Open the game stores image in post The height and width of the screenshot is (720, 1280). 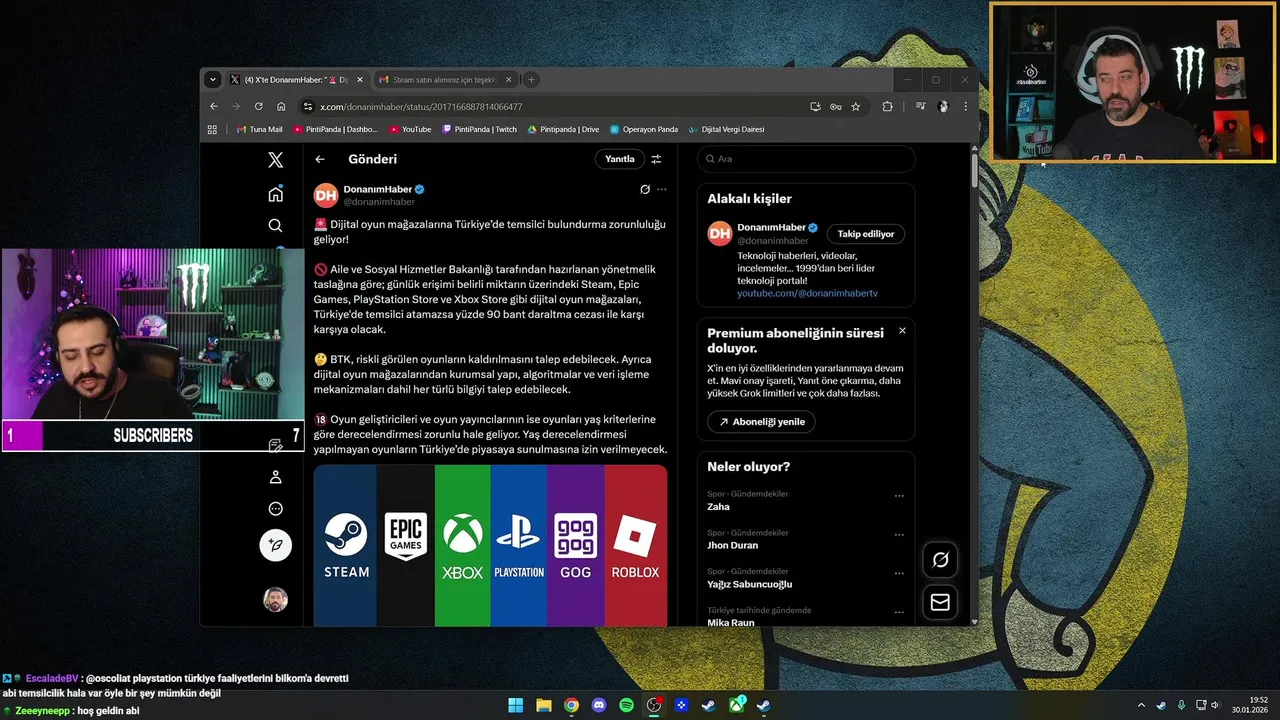(490, 545)
